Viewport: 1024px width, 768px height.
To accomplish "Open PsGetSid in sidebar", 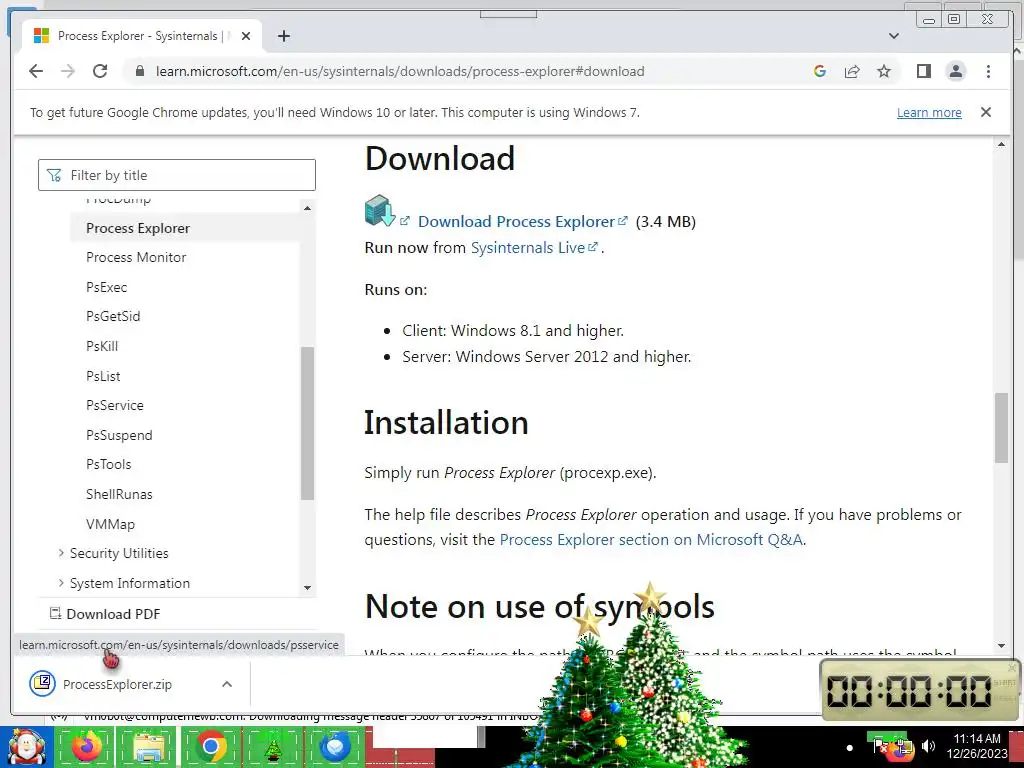I will pyautogui.click(x=113, y=316).
